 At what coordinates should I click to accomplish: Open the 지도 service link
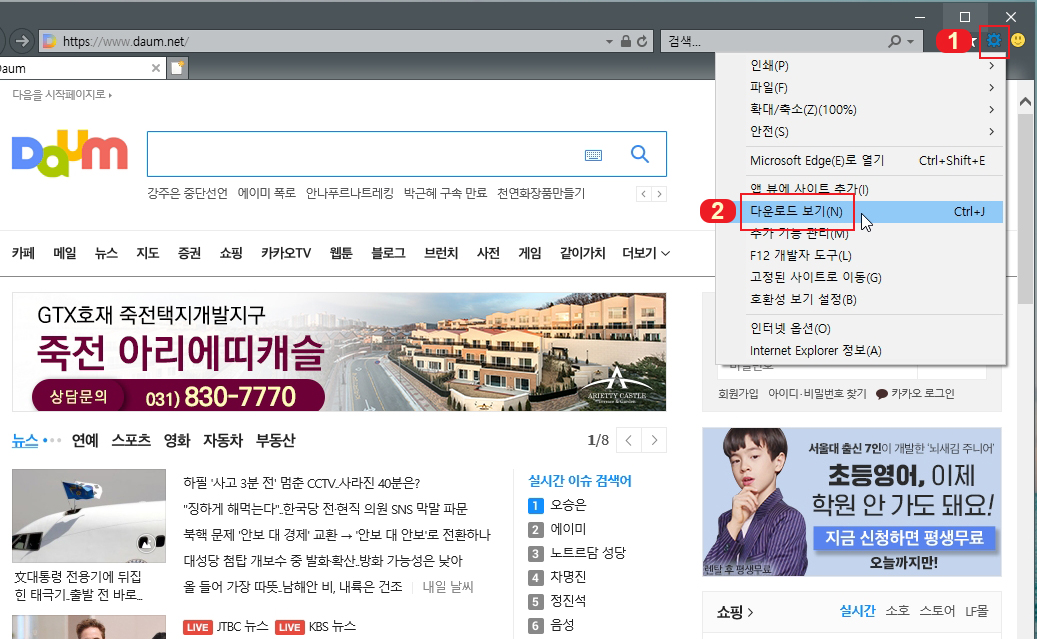click(147, 253)
